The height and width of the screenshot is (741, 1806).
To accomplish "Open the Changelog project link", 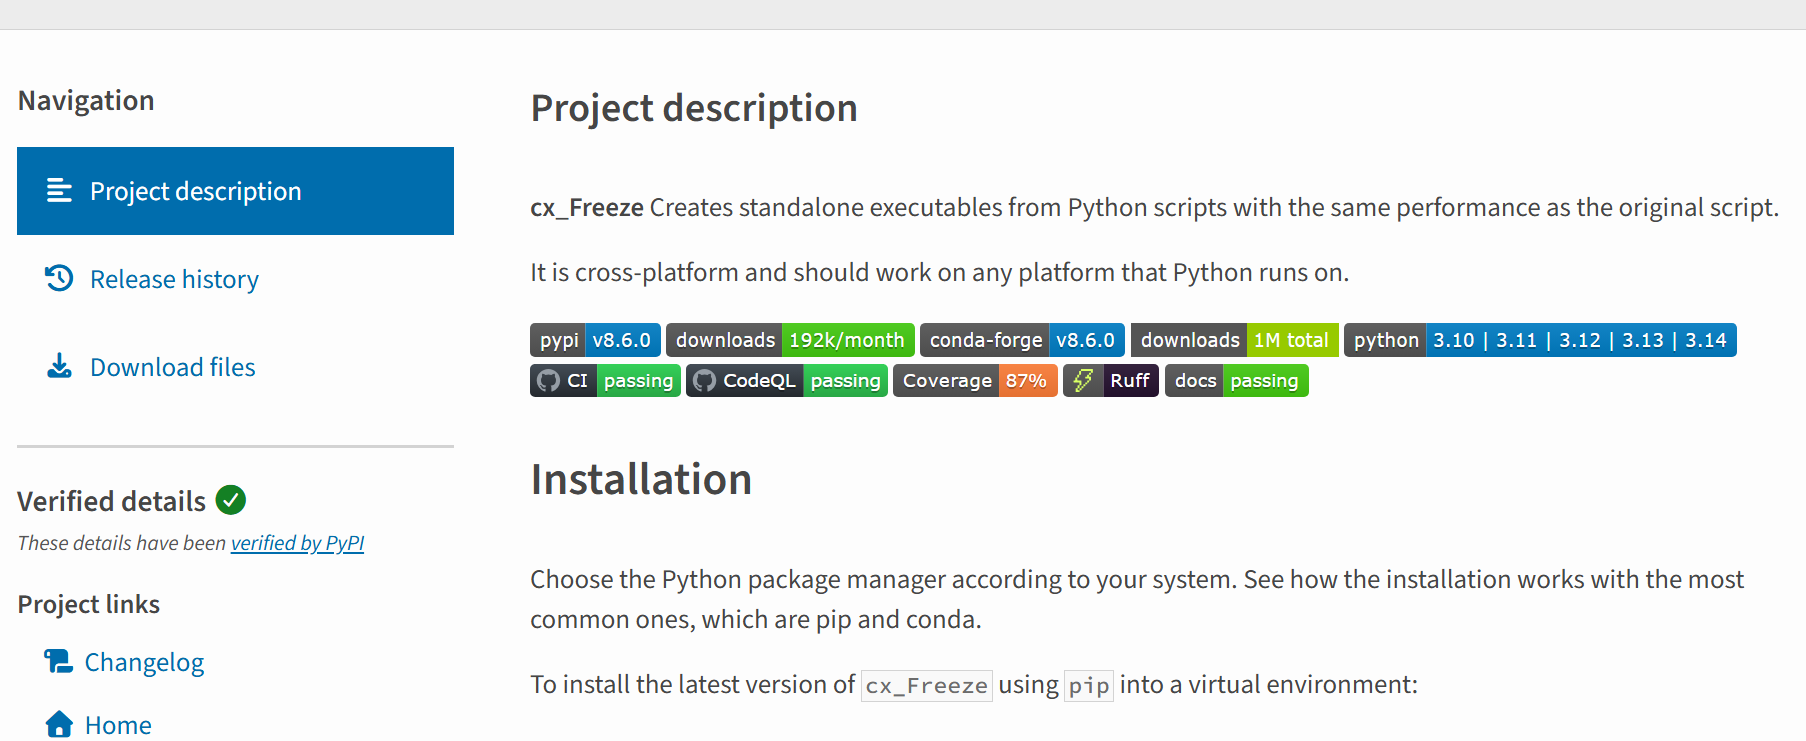I will point(144,663).
